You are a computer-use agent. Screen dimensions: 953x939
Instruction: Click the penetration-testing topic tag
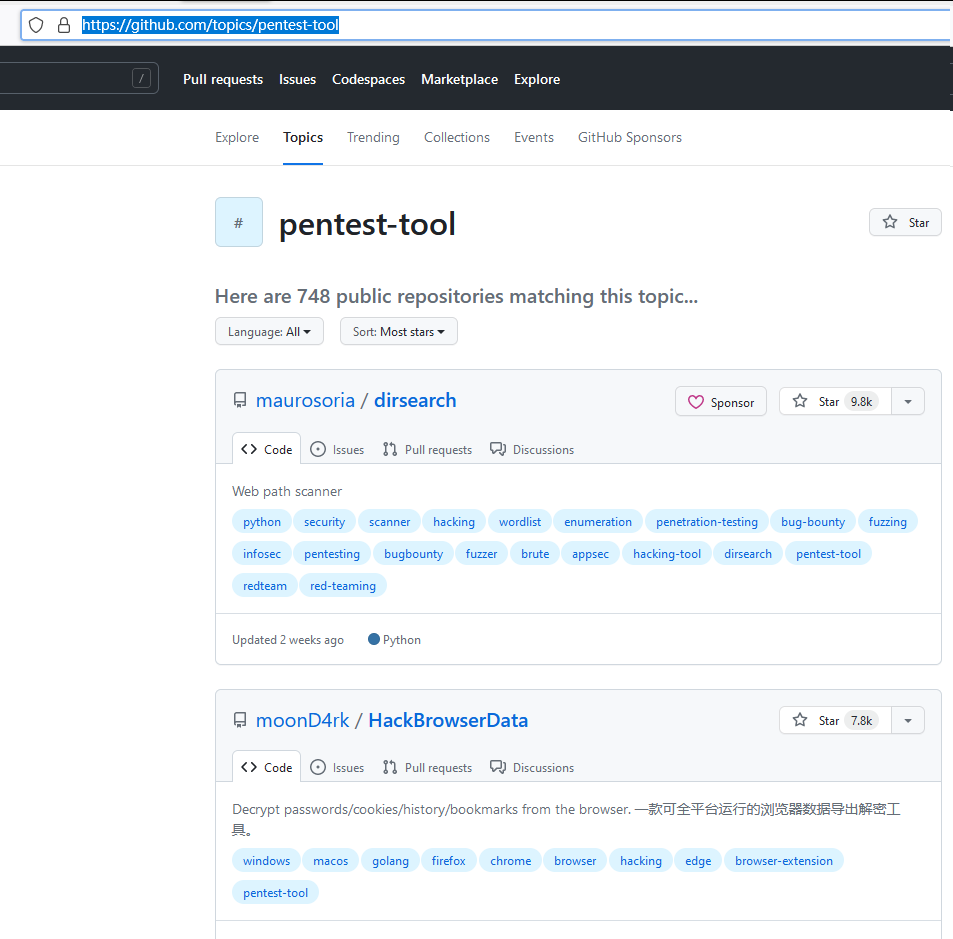coord(706,522)
